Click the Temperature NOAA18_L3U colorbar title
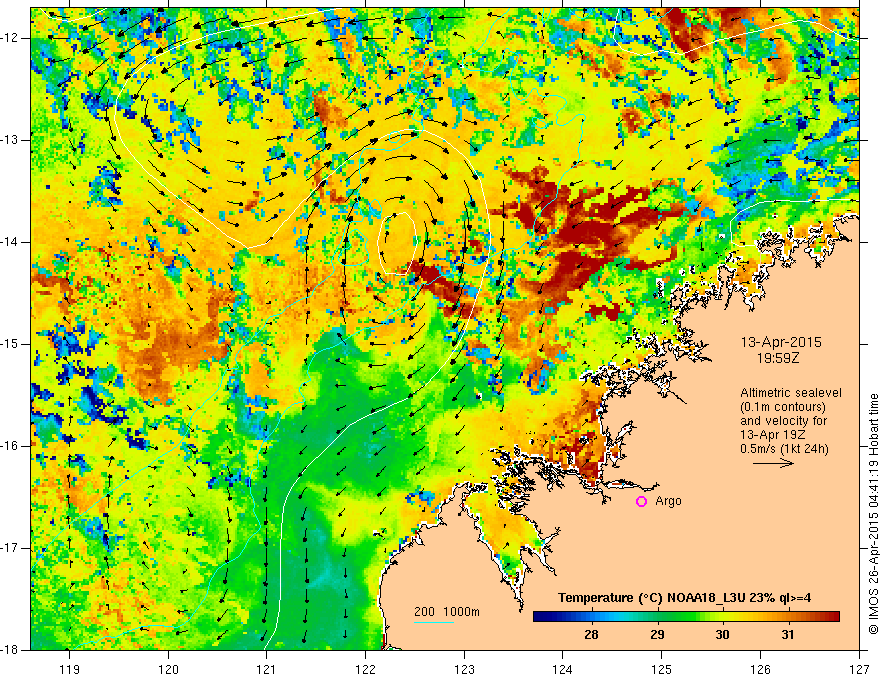 pyautogui.click(x=684, y=598)
